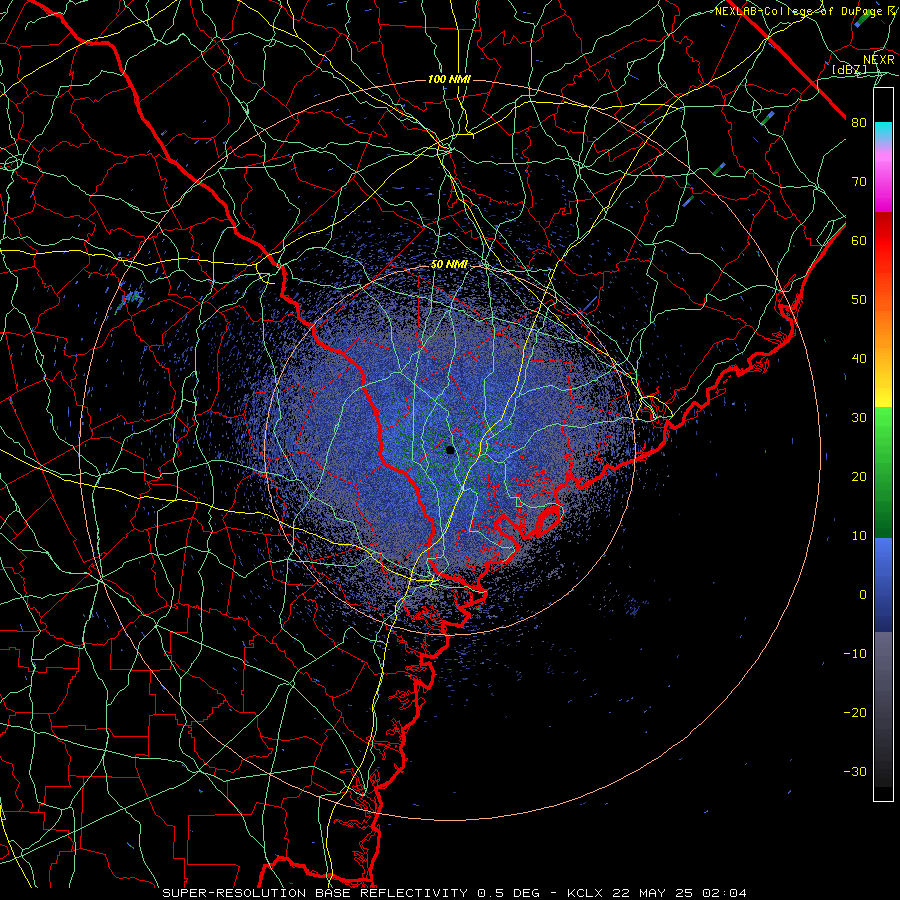Click the 10 value on dBZ scale

[x=859, y=536]
